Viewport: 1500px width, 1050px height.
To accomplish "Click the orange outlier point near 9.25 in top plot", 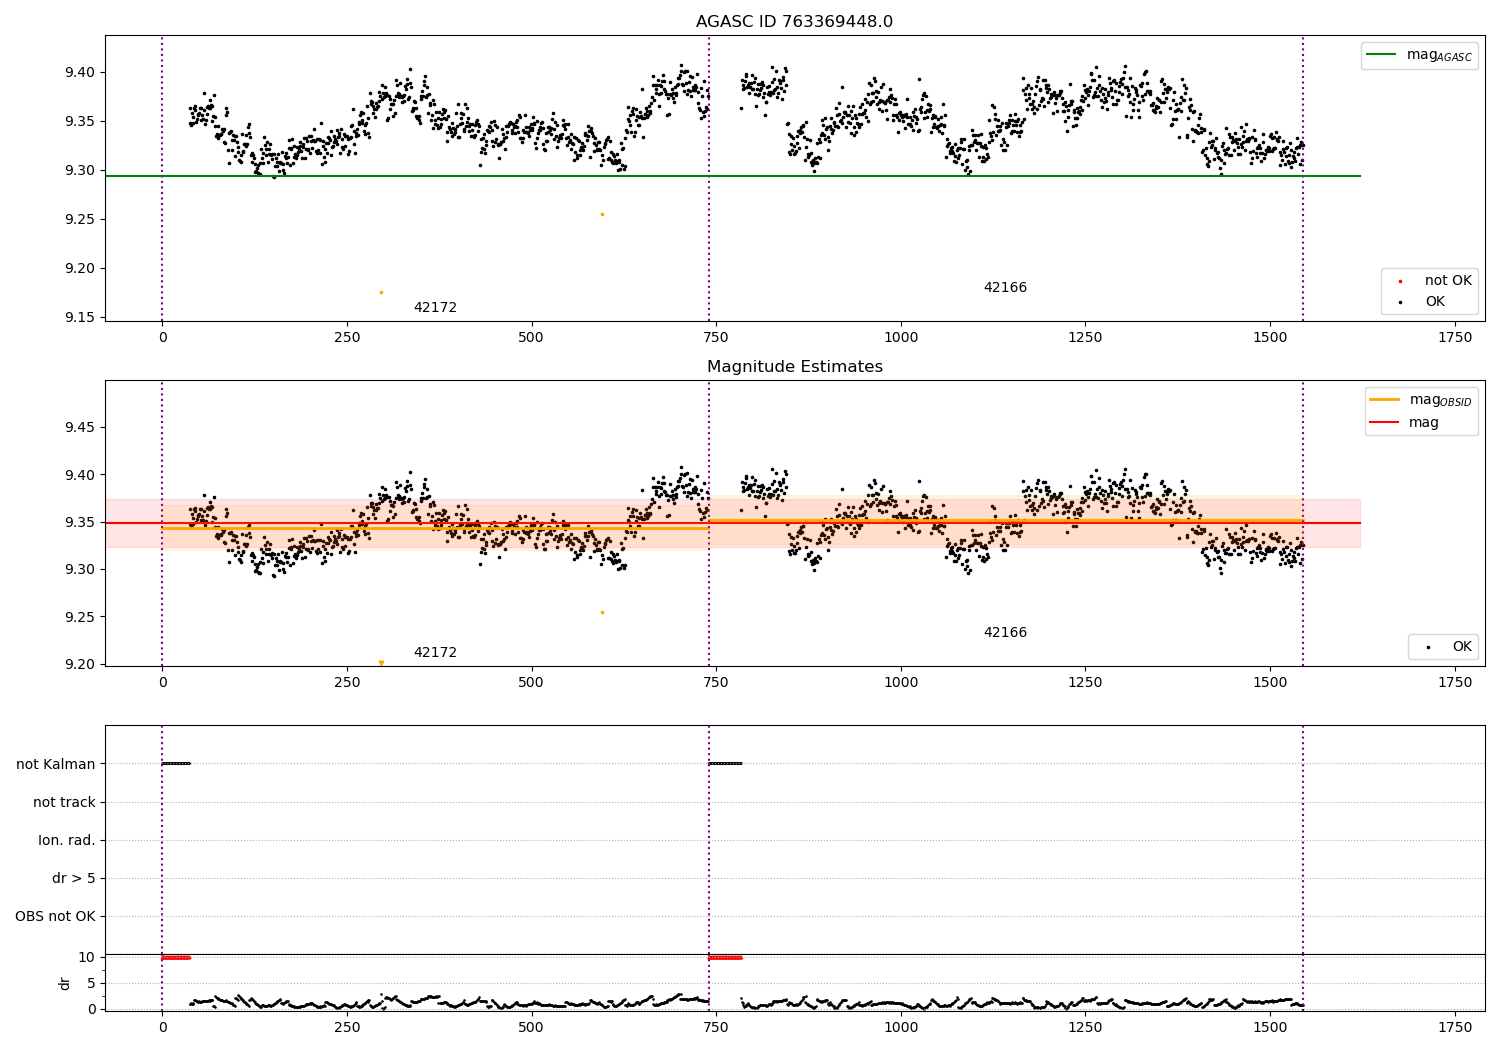I will pos(602,214).
